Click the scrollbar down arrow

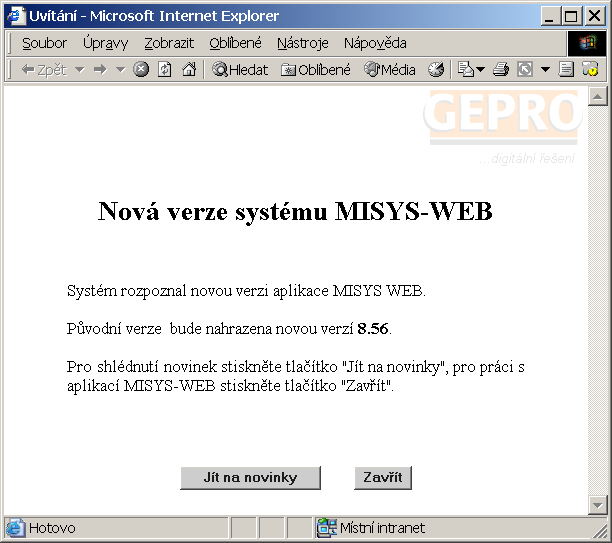pos(598,505)
